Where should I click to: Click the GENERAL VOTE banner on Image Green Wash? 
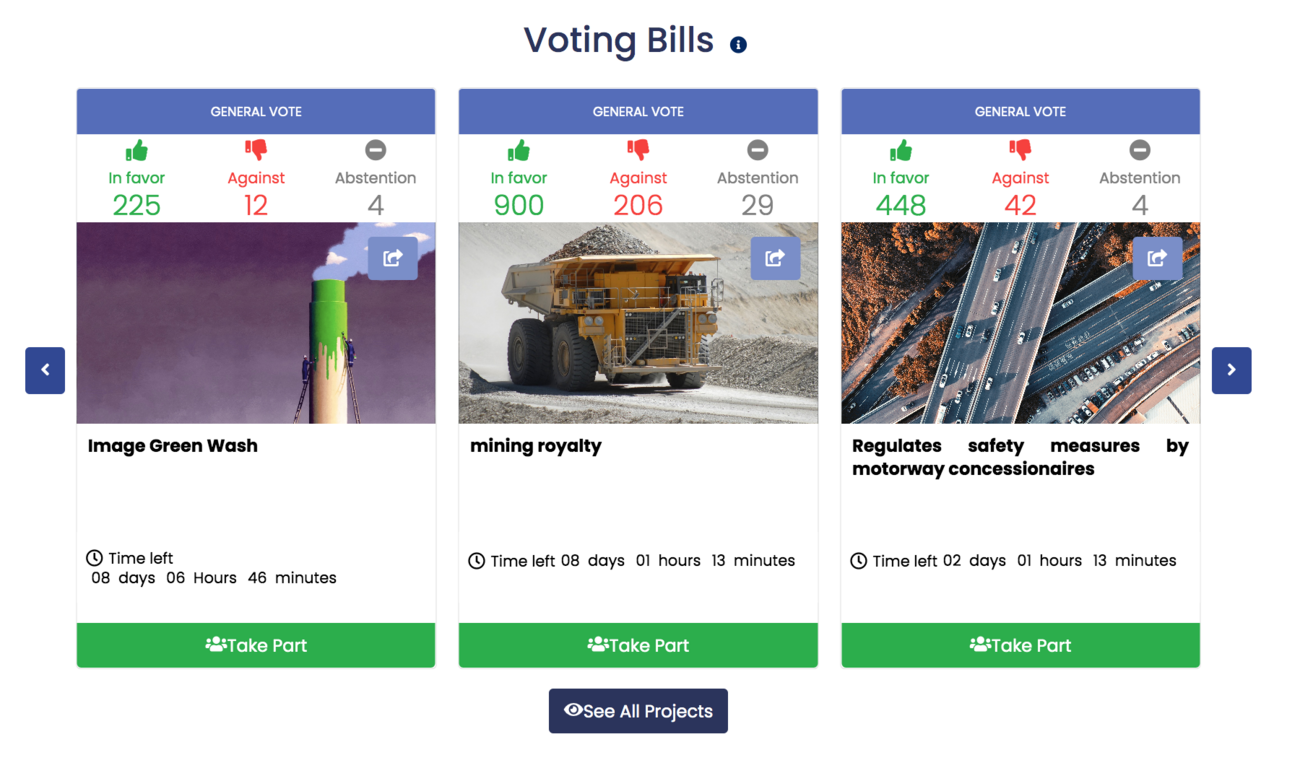tap(256, 111)
